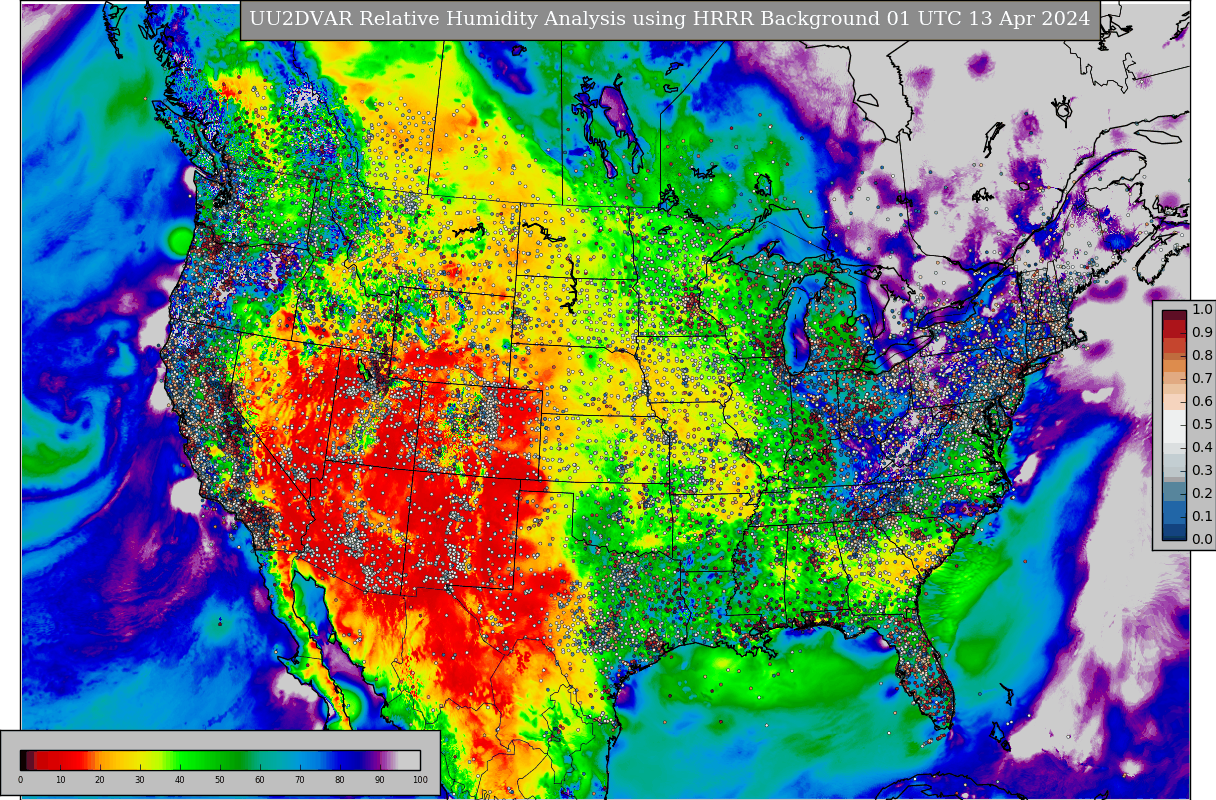Click tick label 10 on humidity colorbar
The image size is (1216, 800).
60,780
